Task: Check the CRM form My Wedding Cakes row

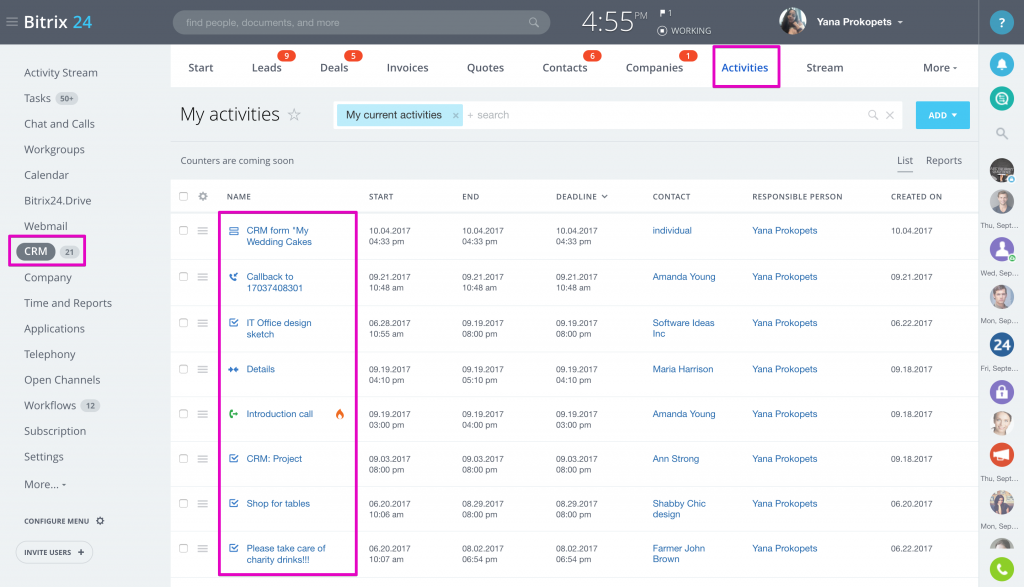Action: [x=184, y=230]
